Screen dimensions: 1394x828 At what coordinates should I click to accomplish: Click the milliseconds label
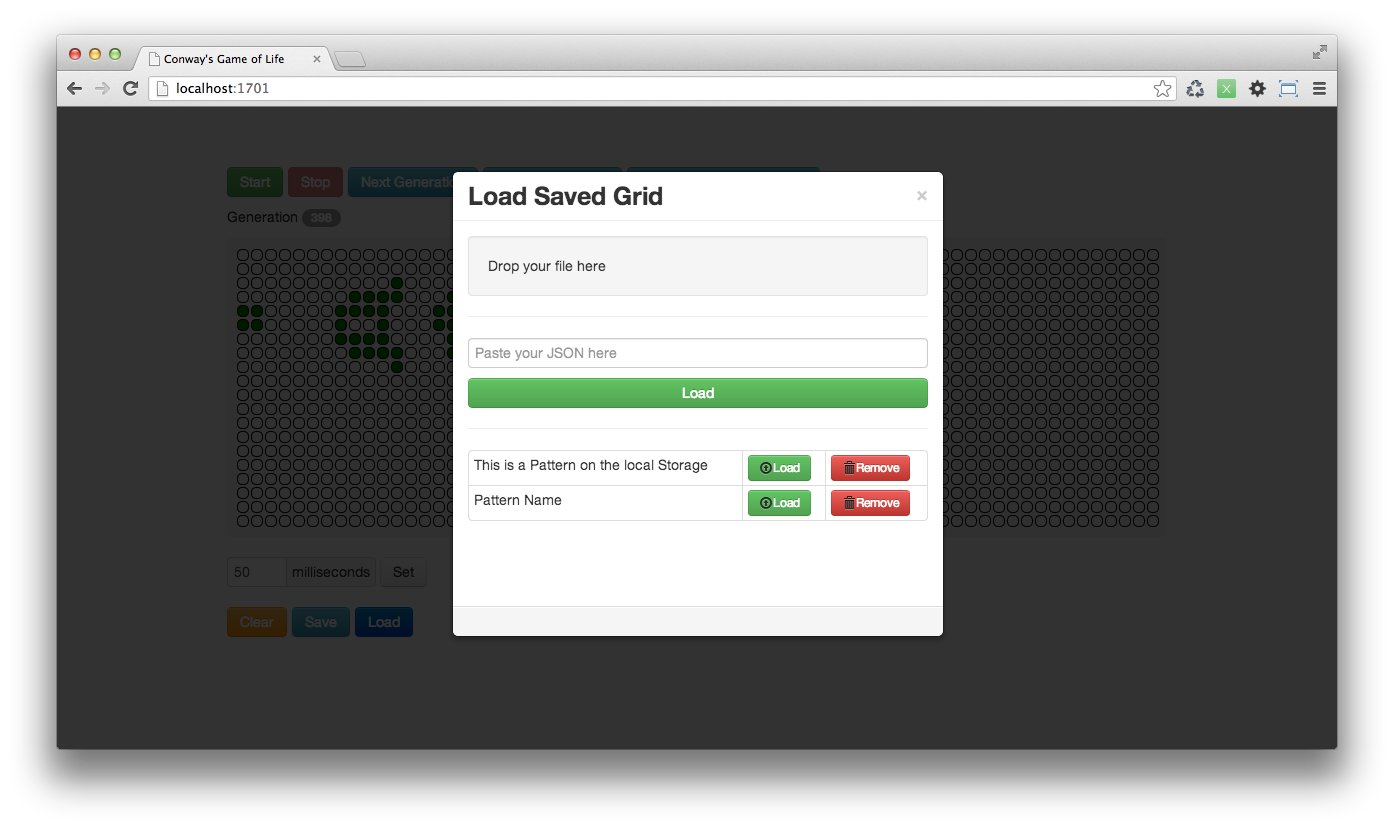tap(331, 572)
